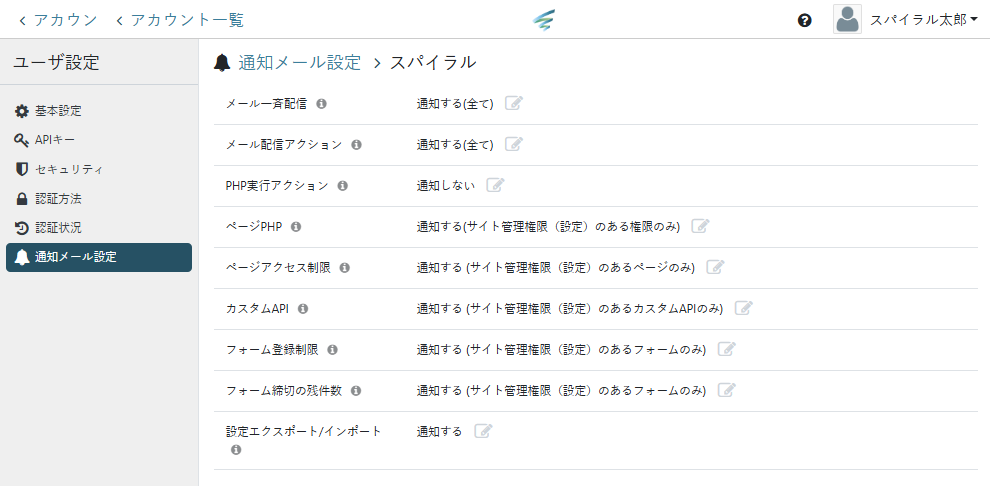This screenshot has height=486, width=990.
Task: Open the help question mark icon
Action: tap(805, 20)
